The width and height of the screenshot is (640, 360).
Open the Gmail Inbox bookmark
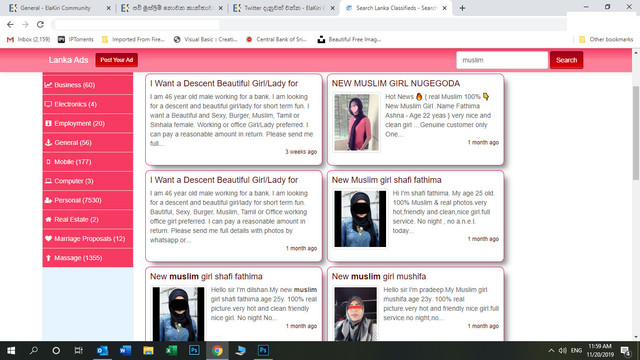(28, 40)
